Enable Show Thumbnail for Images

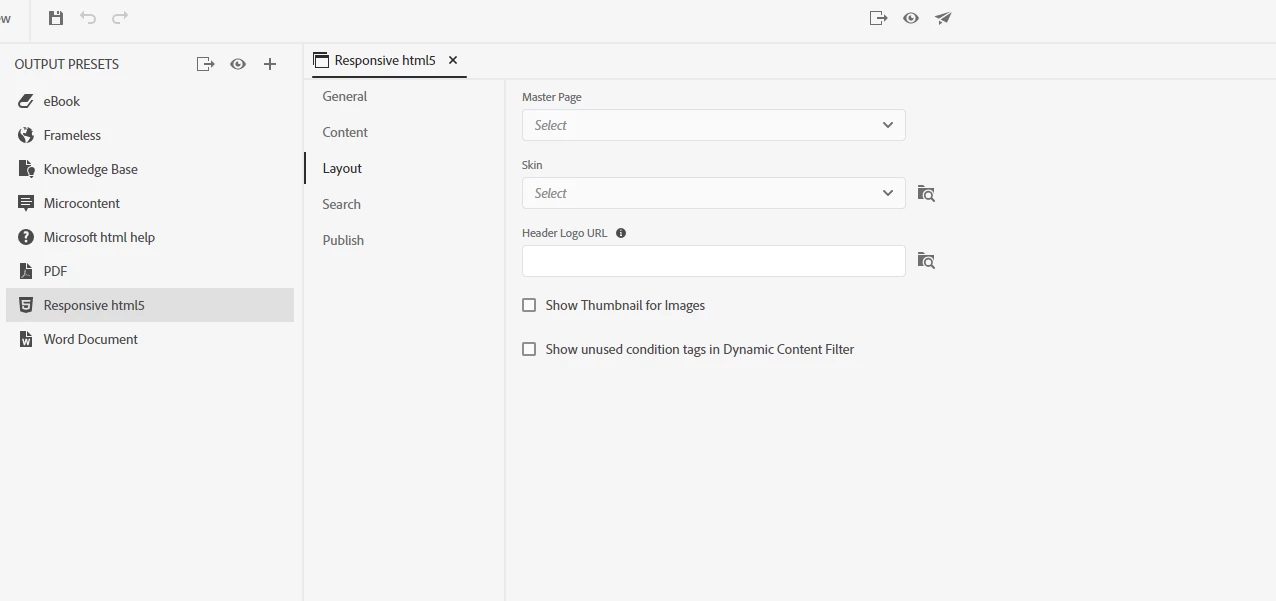tap(529, 305)
